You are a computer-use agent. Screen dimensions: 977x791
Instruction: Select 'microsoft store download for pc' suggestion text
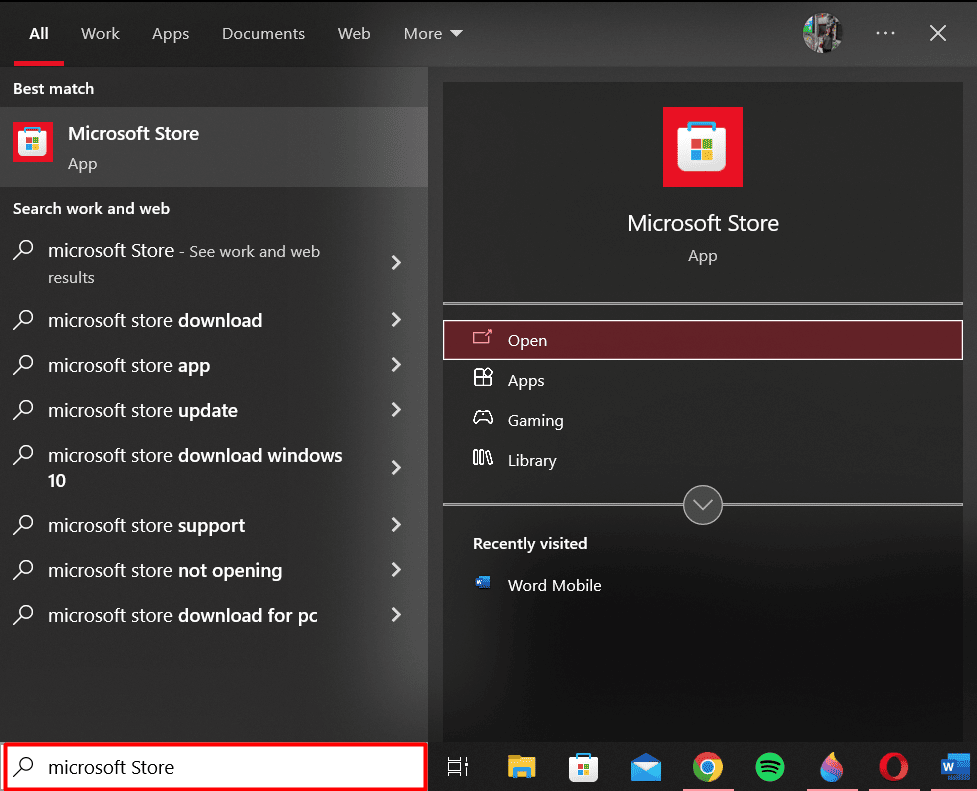click(x=183, y=615)
